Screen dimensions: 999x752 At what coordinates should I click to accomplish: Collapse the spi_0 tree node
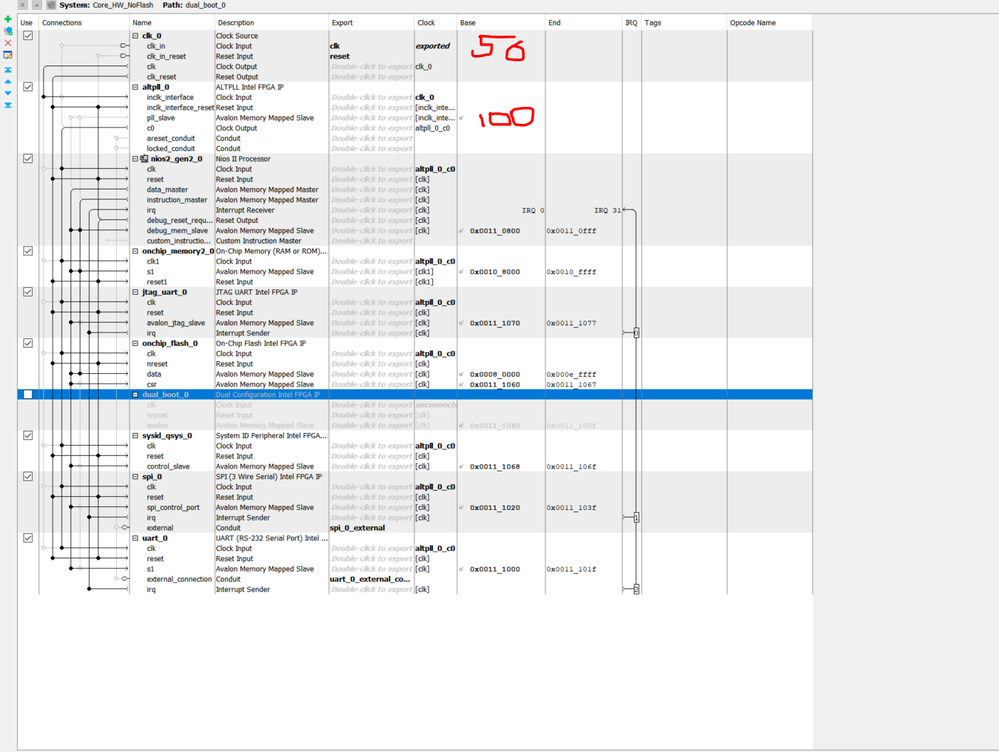(x=135, y=476)
